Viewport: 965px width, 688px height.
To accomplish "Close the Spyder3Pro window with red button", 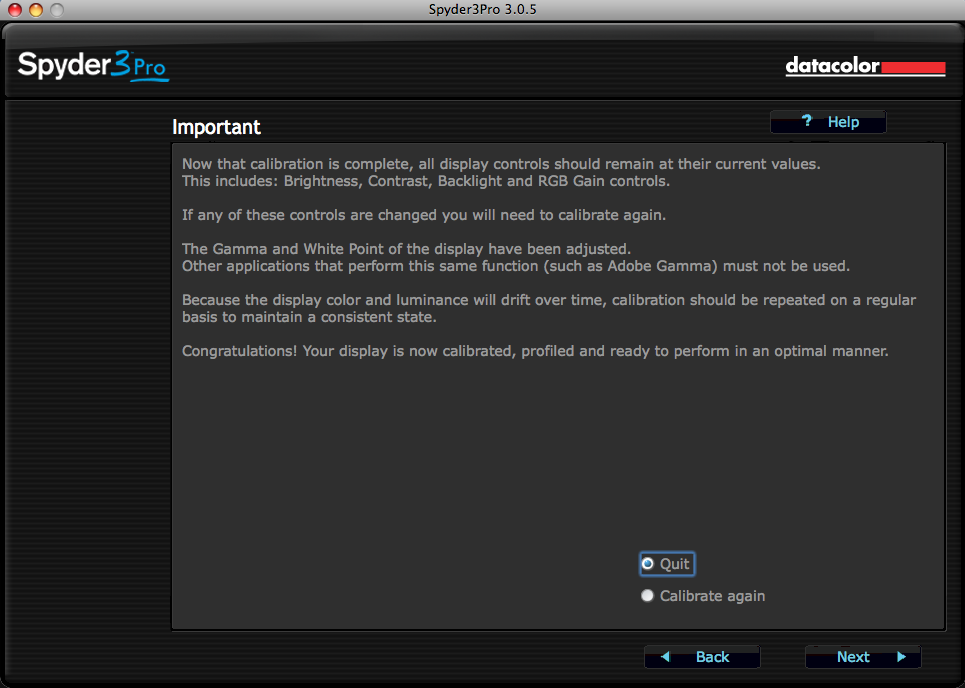I will coord(14,10).
